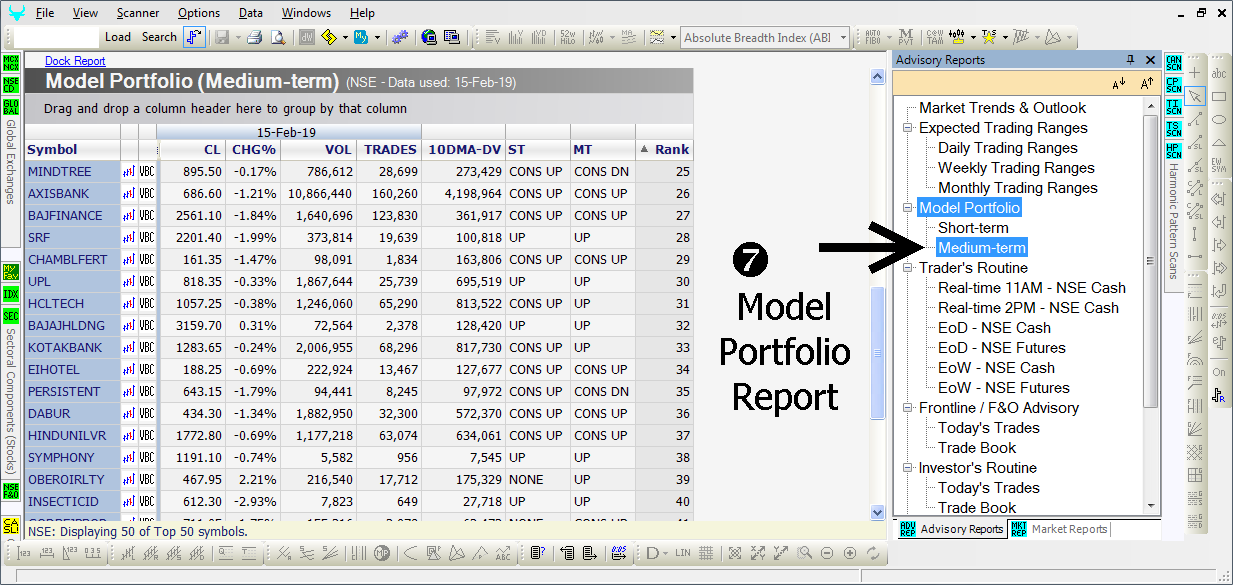Open the Options menu
The width and height of the screenshot is (1233, 585).
pyautogui.click(x=199, y=13)
